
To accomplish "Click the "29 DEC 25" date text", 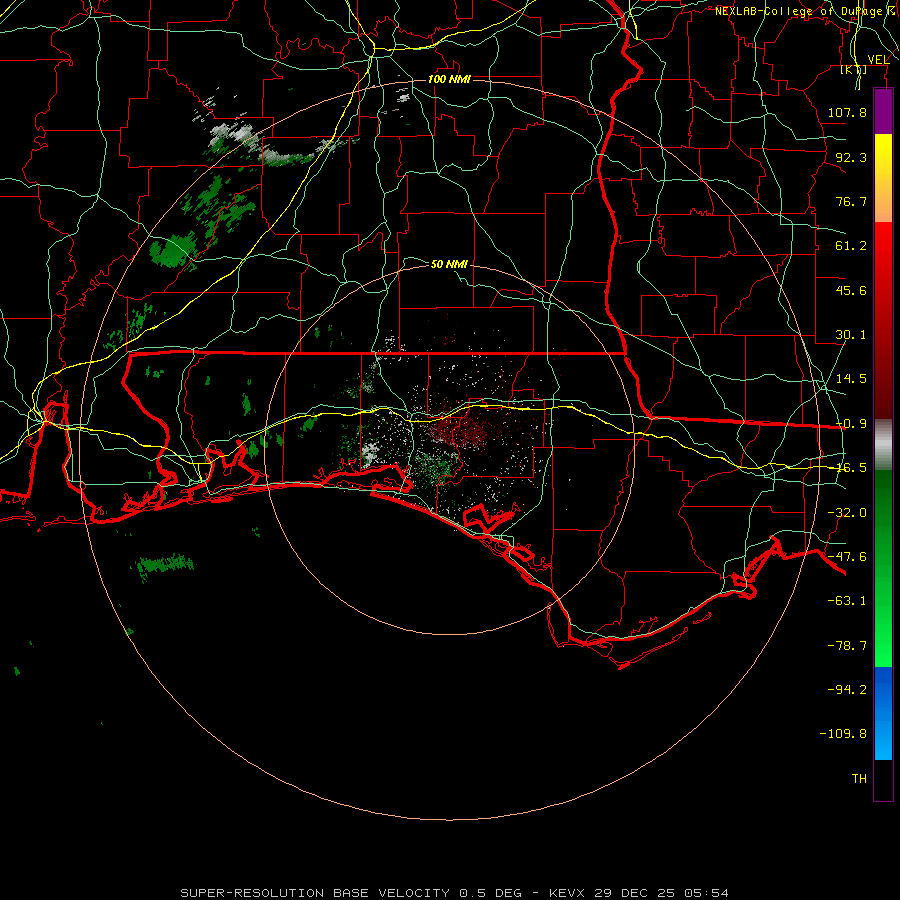I will (x=634, y=893).
